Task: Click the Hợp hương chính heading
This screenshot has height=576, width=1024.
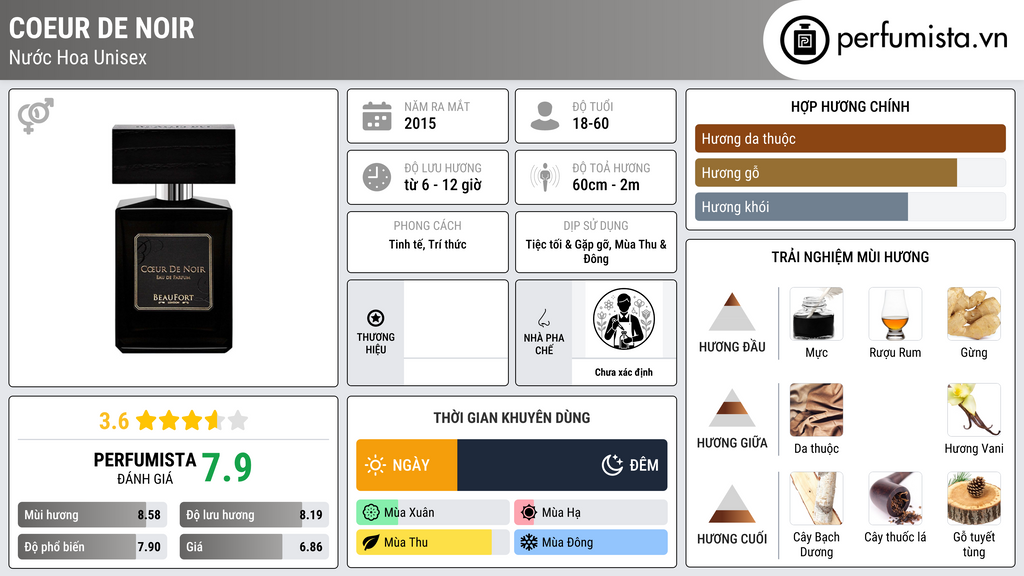Action: coord(850,106)
